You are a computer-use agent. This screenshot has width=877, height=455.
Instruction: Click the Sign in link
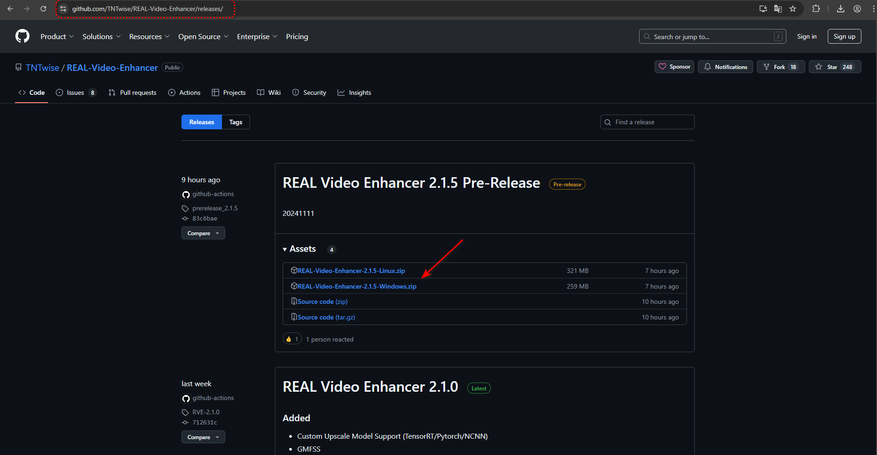[x=807, y=36]
